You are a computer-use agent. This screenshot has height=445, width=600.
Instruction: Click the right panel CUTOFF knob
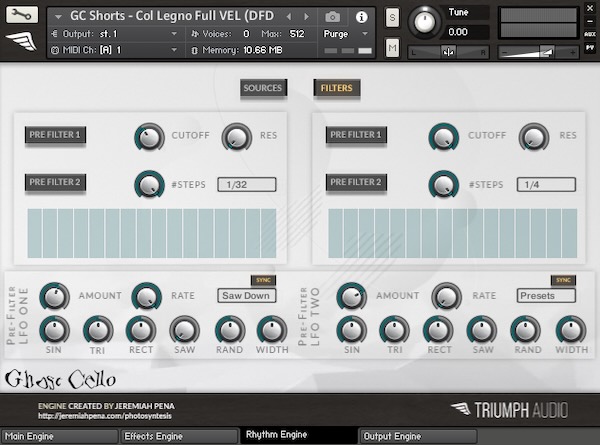click(x=443, y=137)
